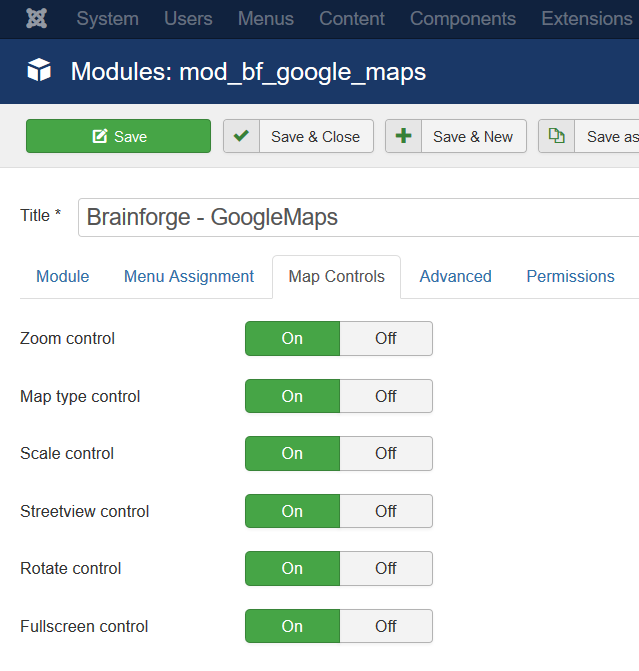Expand the Content dropdown menu

[352, 19]
